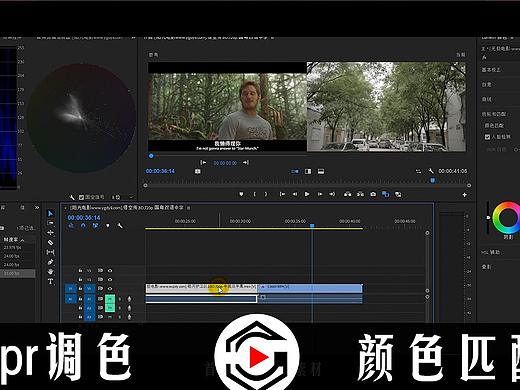This screenshot has width=520, height=390.
Task: Click the Add Marker button in monitor
Action: coord(241,194)
